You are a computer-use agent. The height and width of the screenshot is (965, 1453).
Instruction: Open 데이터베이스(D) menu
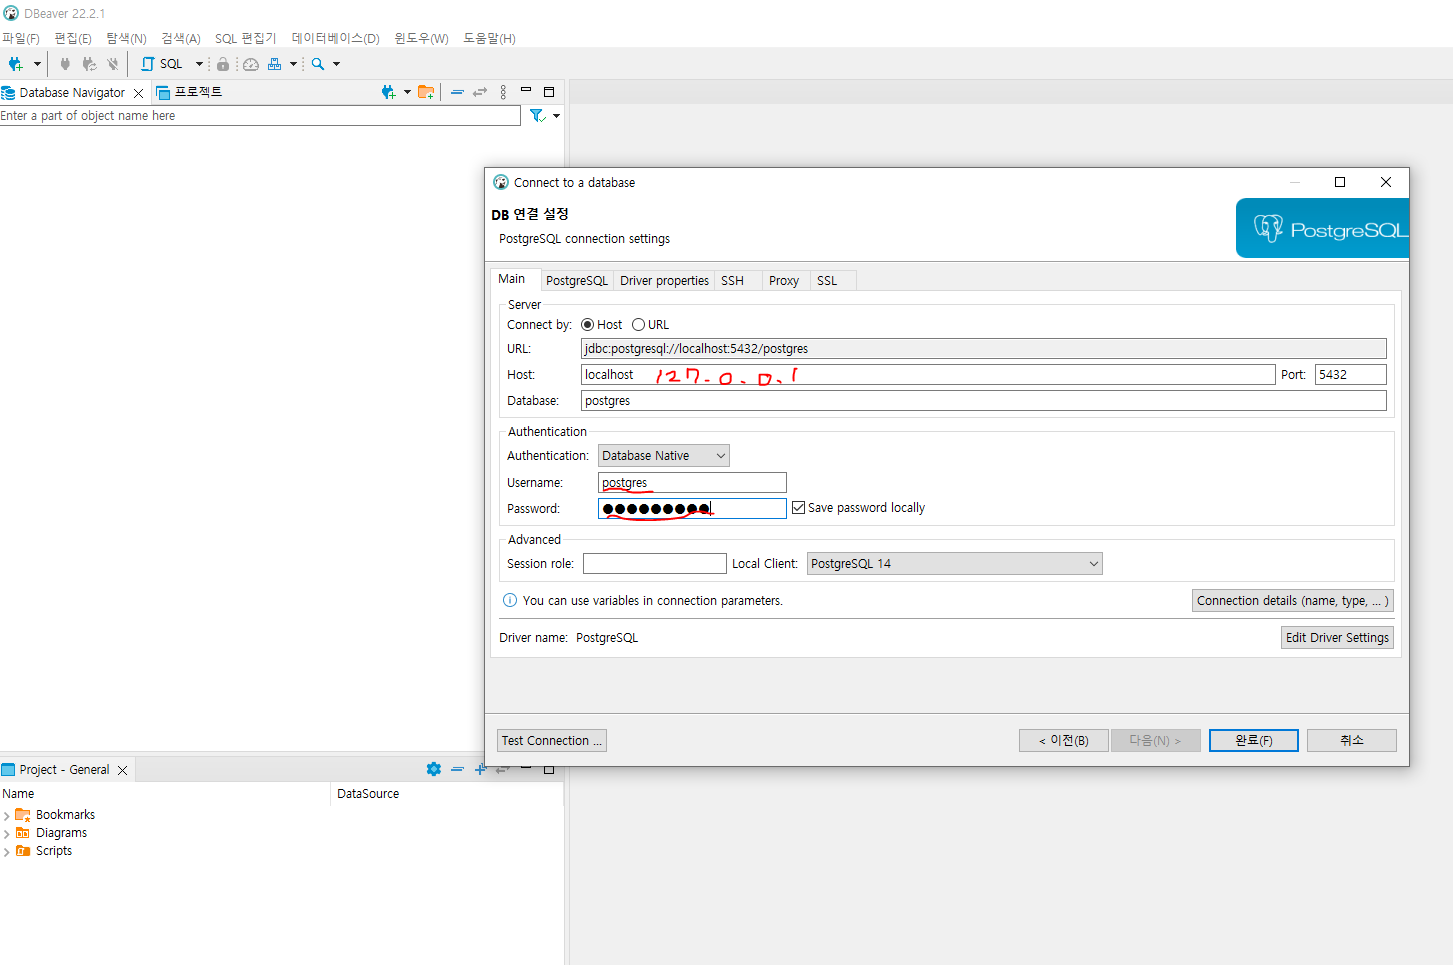[335, 38]
